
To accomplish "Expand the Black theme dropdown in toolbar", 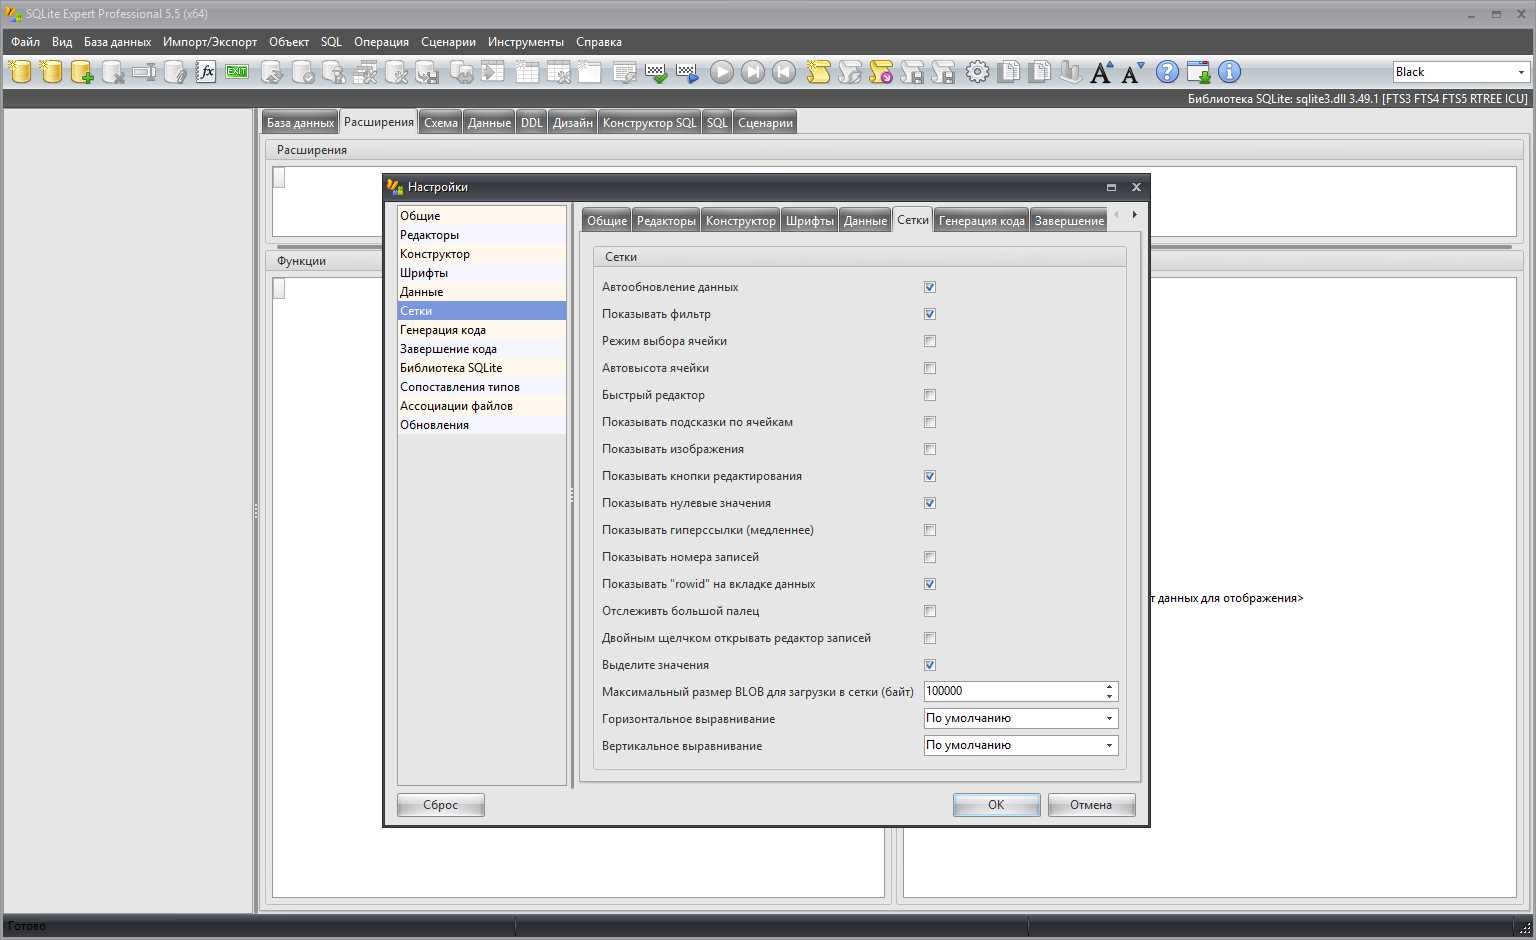I will tap(1521, 72).
